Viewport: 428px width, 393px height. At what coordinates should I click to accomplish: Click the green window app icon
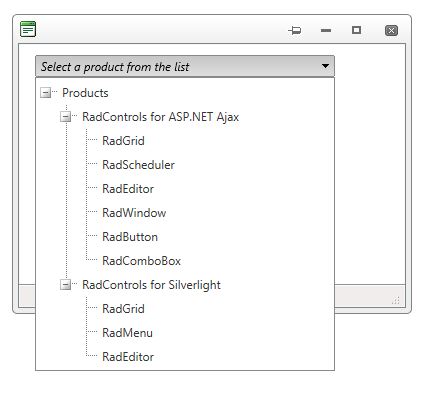[x=28, y=29]
